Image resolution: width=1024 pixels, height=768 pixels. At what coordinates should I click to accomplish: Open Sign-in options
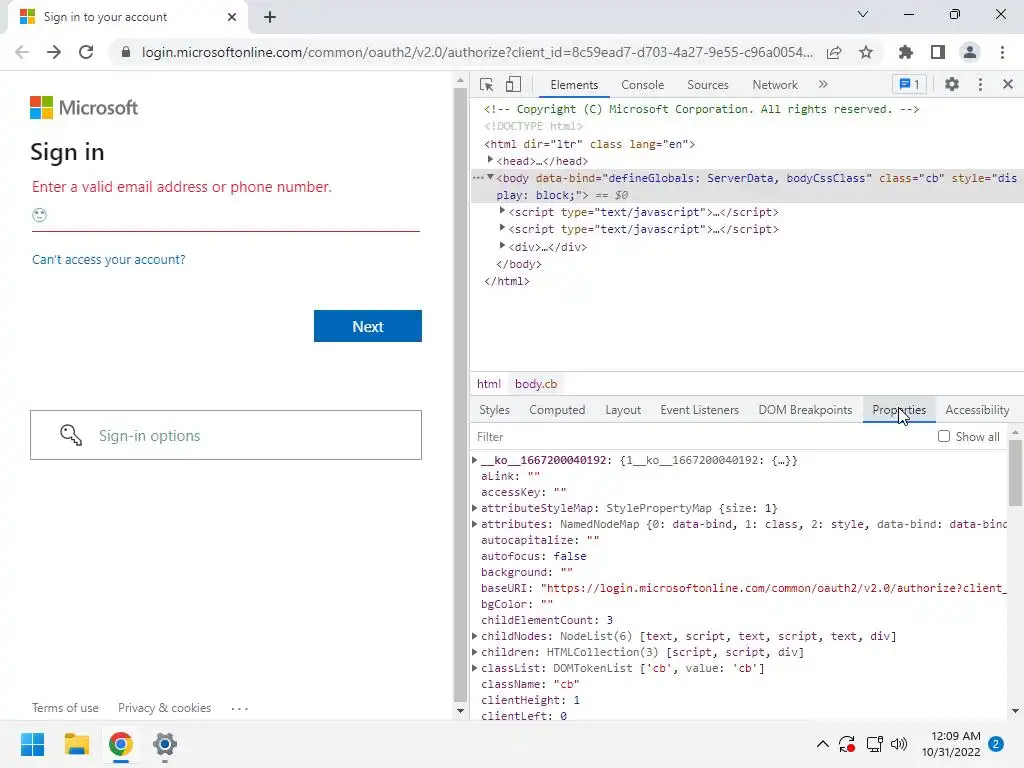tap(226, 435)
